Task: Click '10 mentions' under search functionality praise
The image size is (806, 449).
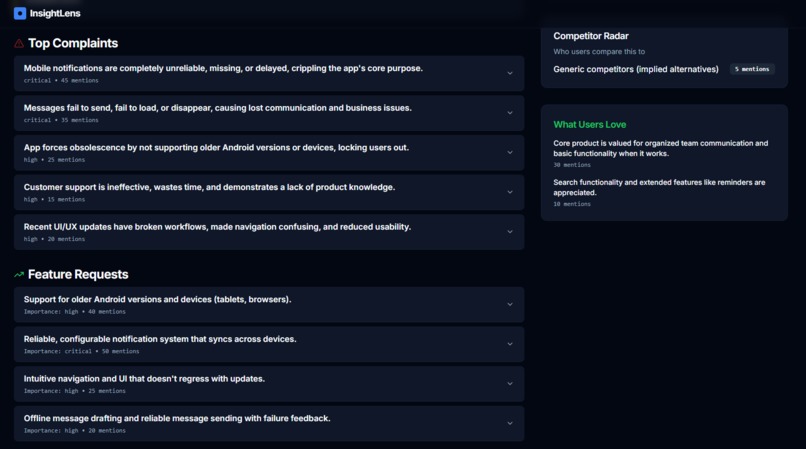Action: tap(572, 204)
